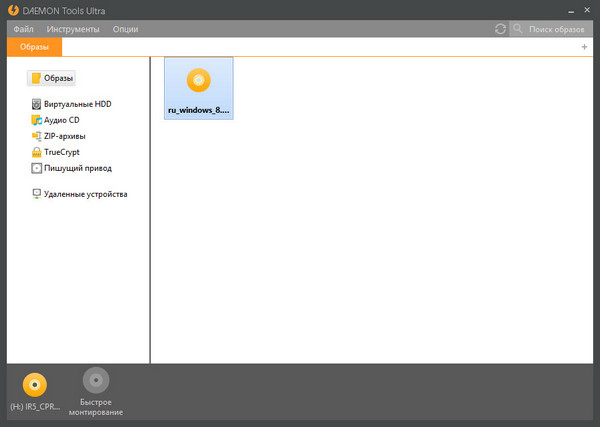The height and width of the screenshot is (427, 600).
Task: Add a new tab with plus icon
Action: [x=584, y=47]
